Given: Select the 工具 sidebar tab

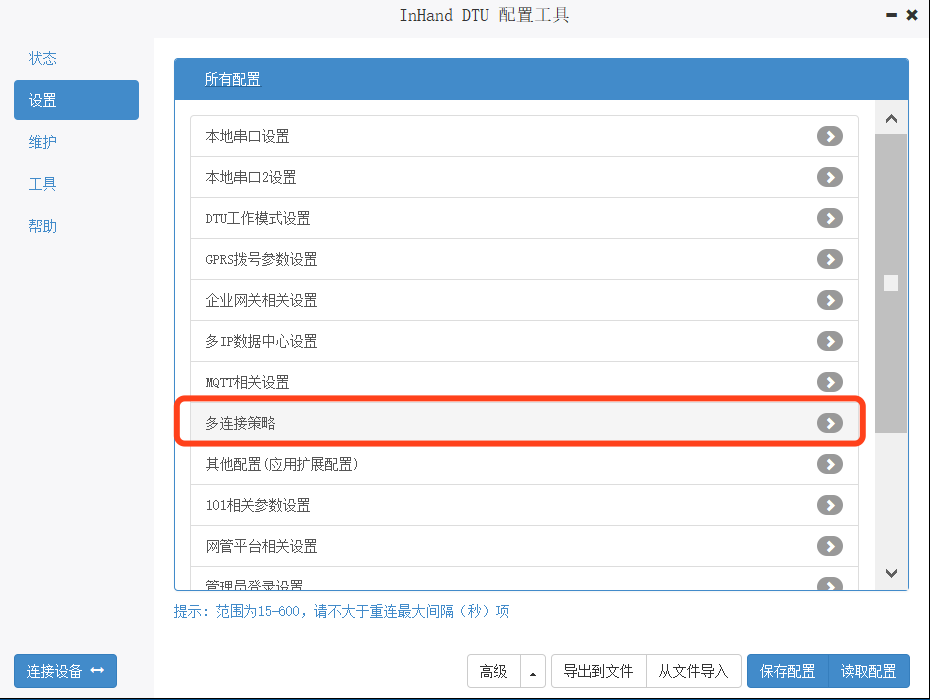Looking at the screenshot, I should coord(43,184).
